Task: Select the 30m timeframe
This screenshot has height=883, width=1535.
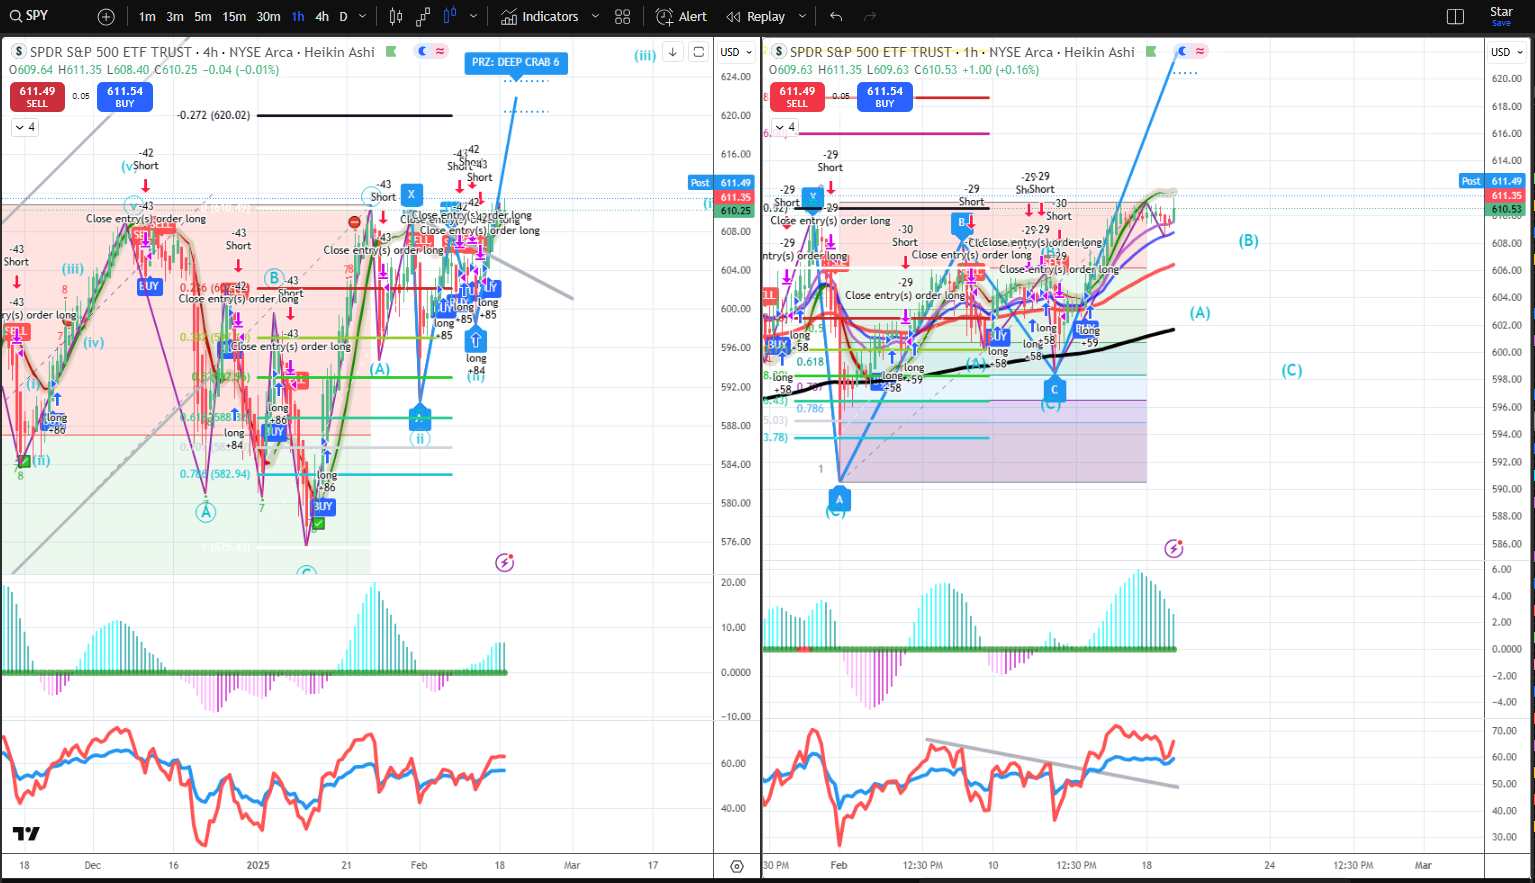Action: point(268,17)
